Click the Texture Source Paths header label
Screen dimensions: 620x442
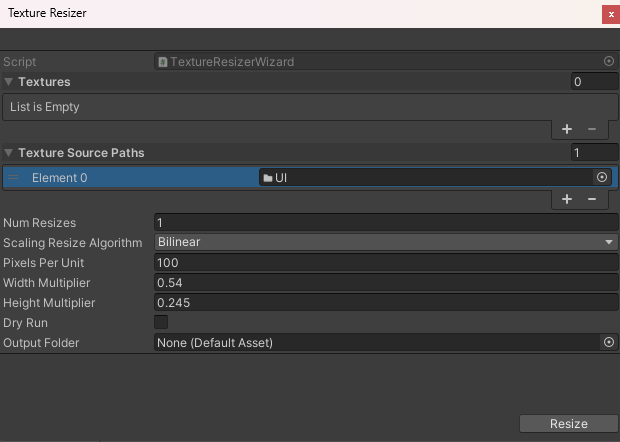tap(81, 153)
